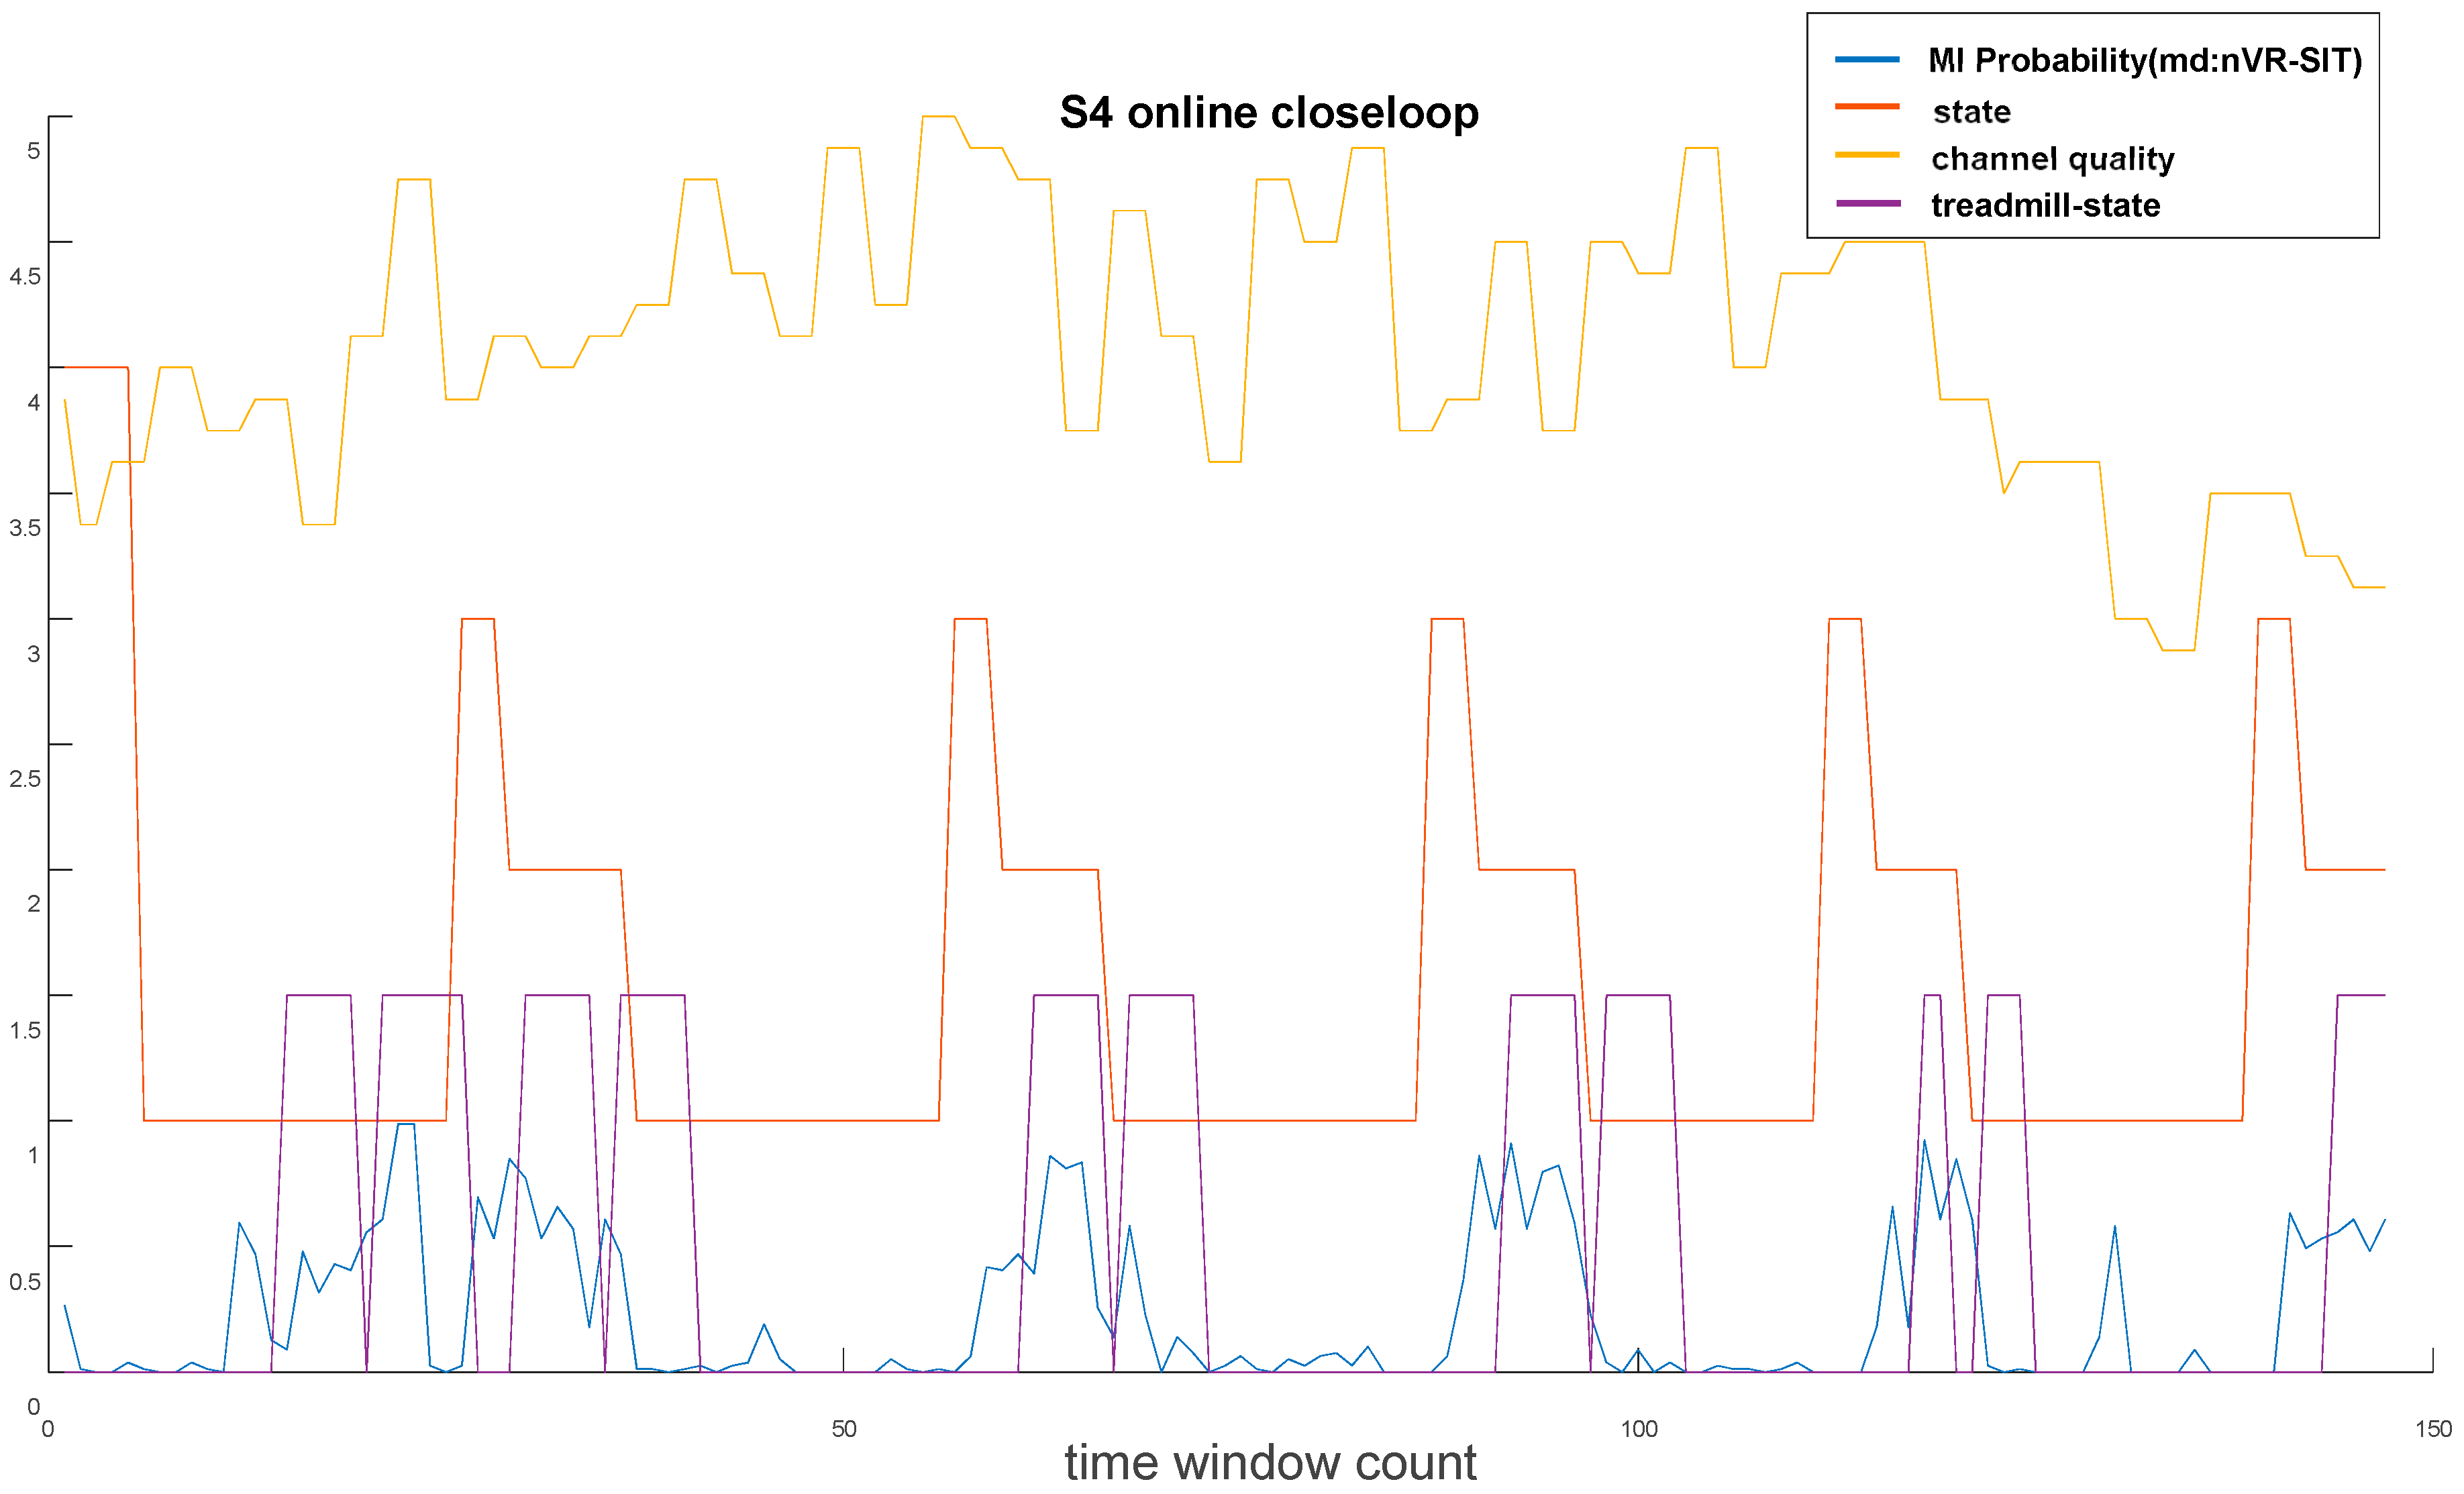Click the "S4 online closeloop" chart title
2464x1494 pixels.
click(x=1268, y=112)
